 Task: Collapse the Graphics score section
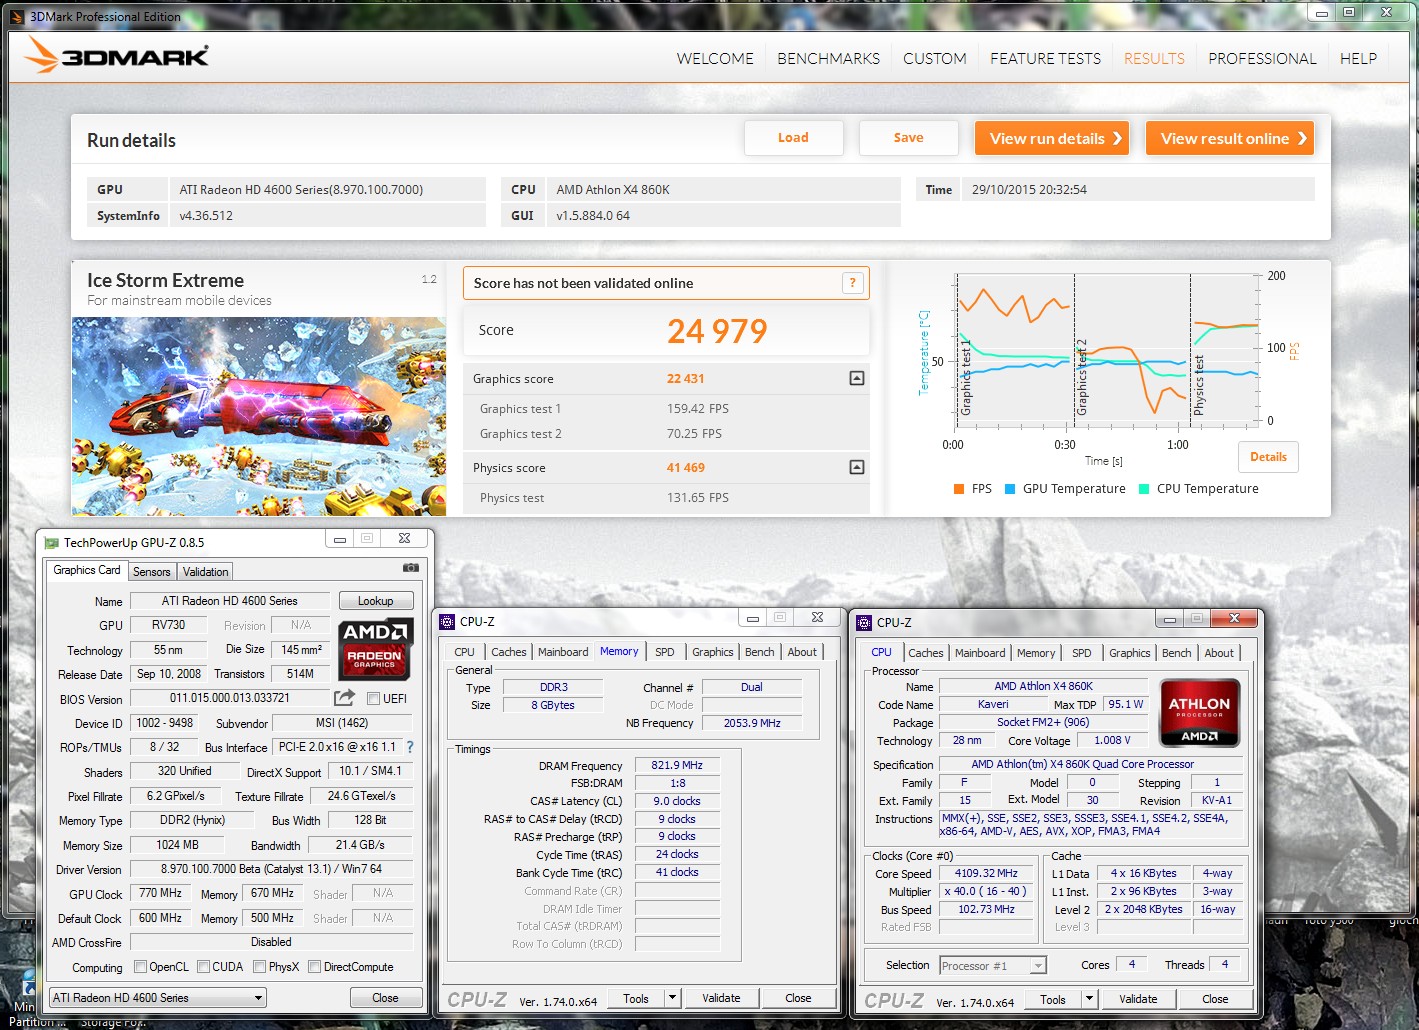tap(856, 378)
